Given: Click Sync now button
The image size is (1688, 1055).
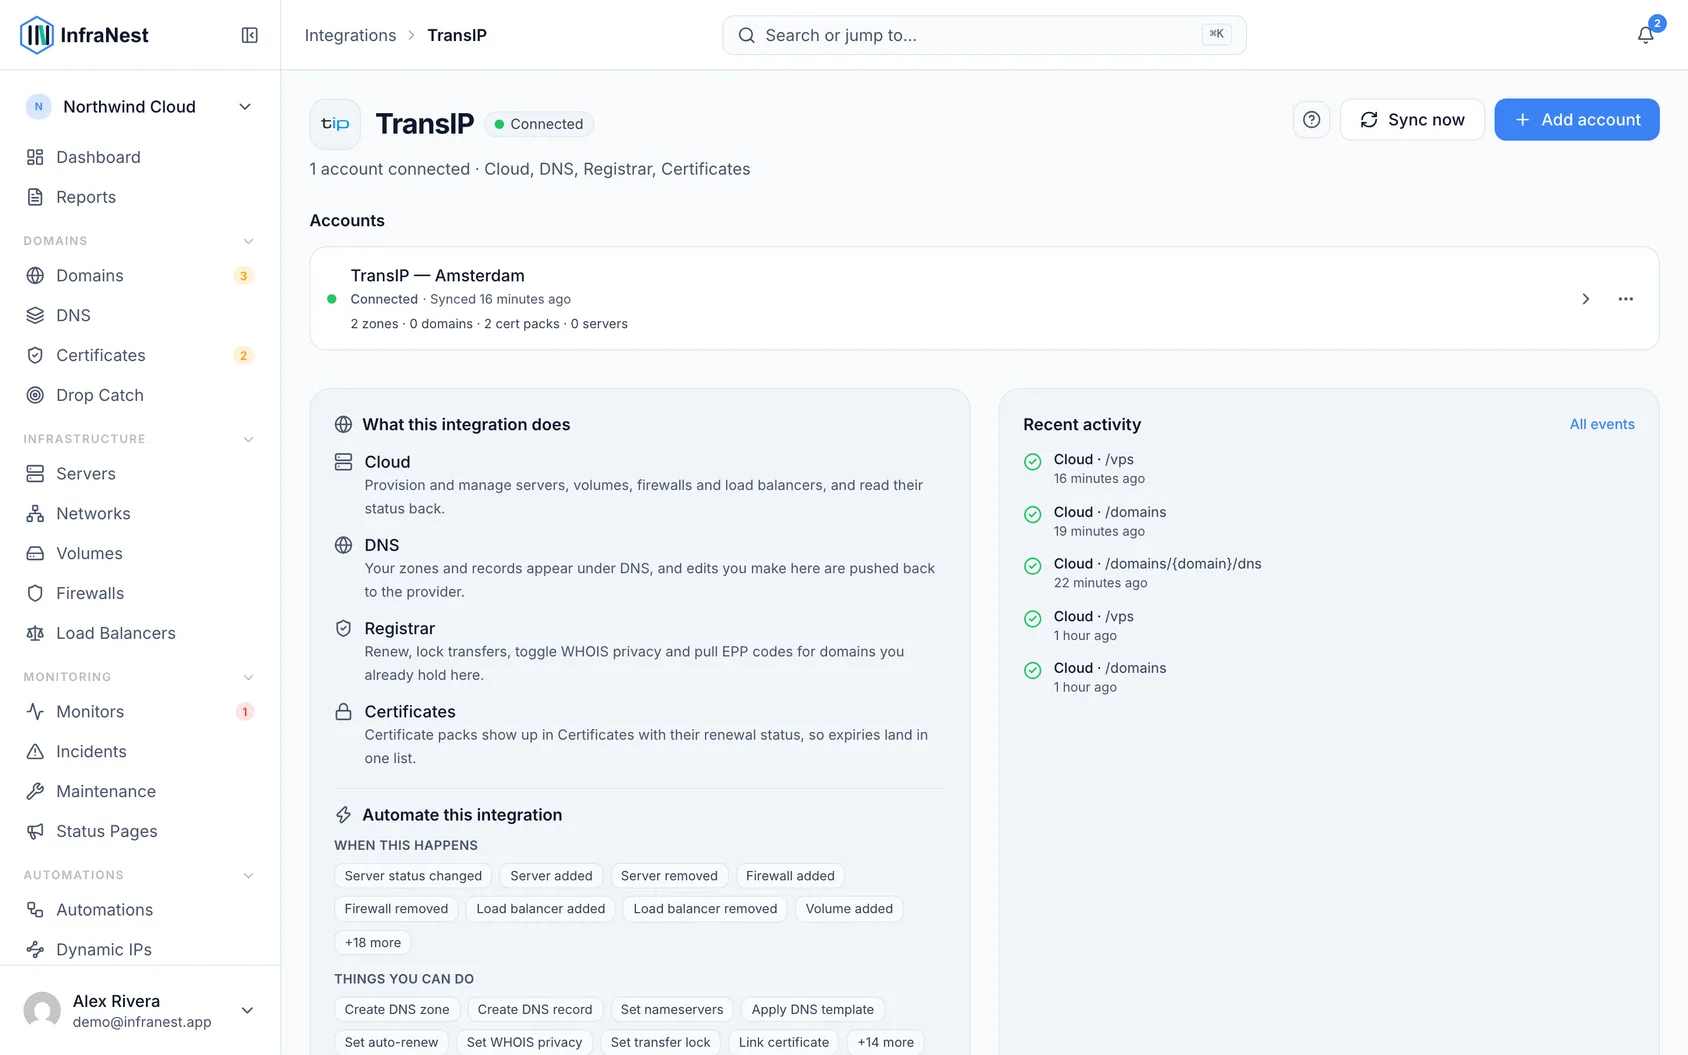Looking at the screenshot, I should [1412, 120].
